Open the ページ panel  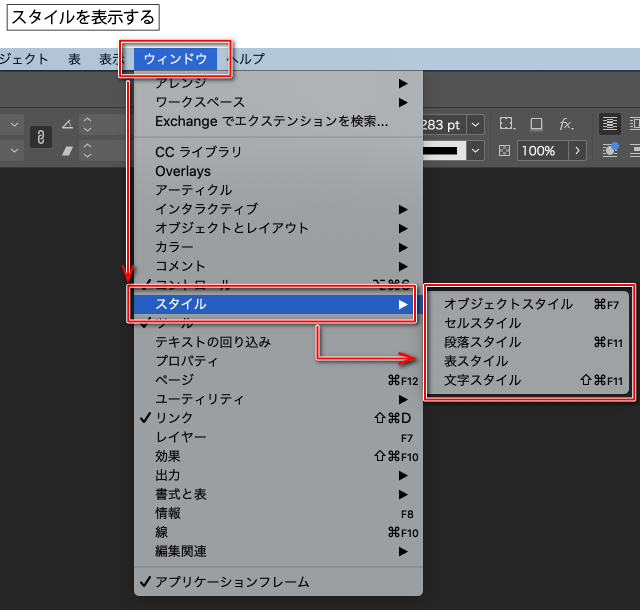tap(278, 380)
